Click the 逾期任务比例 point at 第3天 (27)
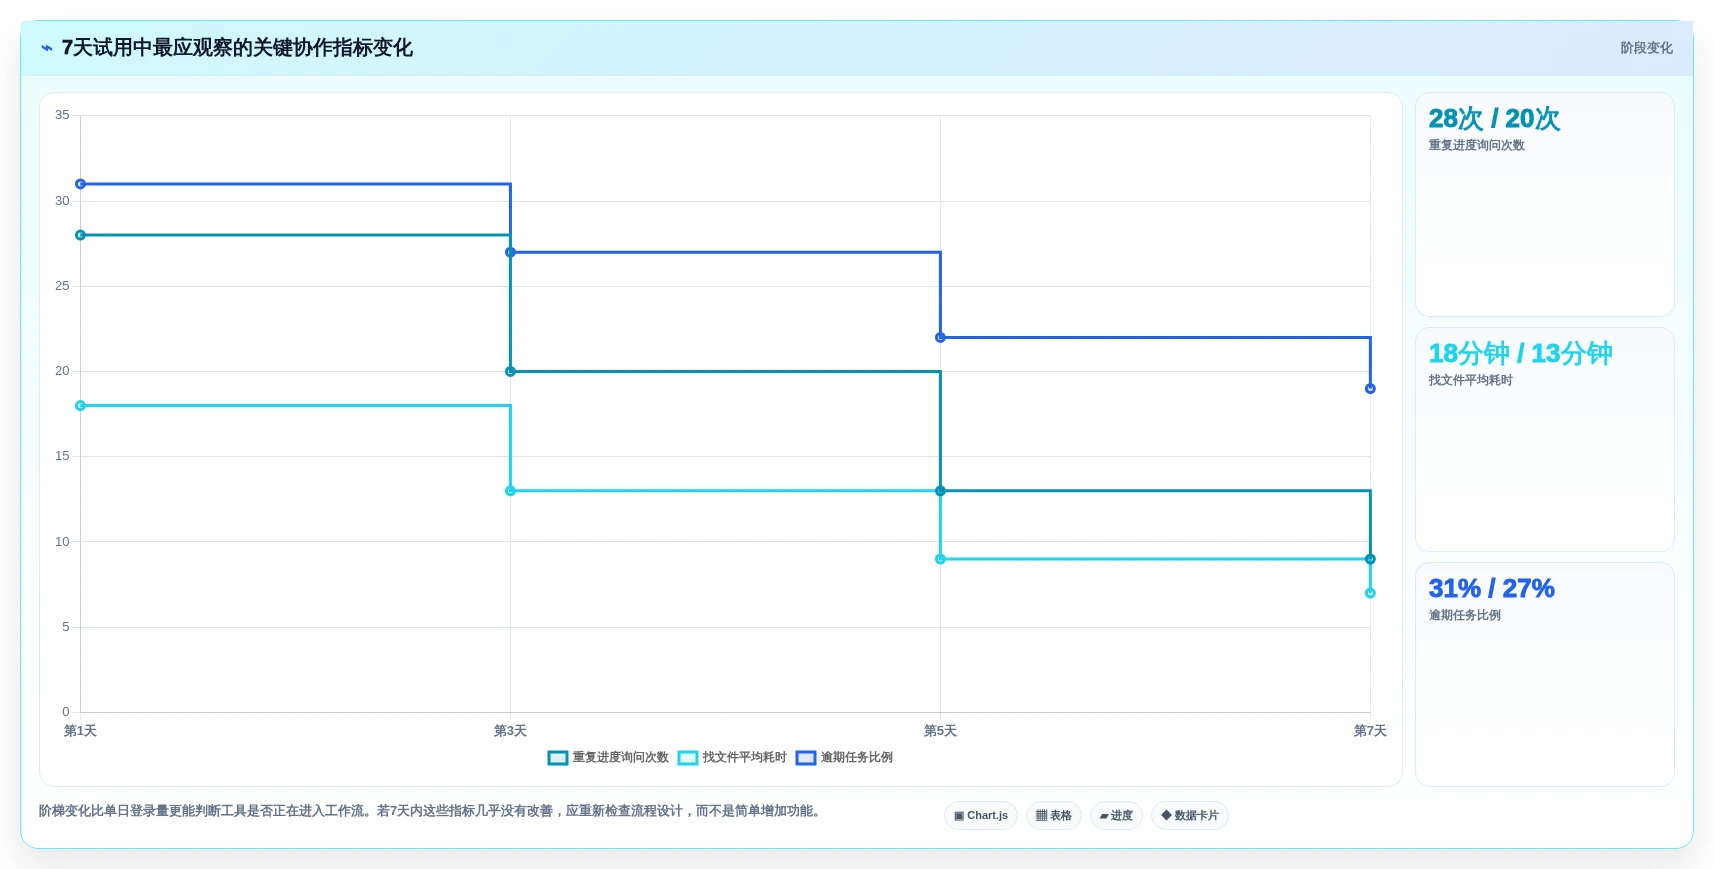The image size is (1714, 869). [x=511, y=252]
